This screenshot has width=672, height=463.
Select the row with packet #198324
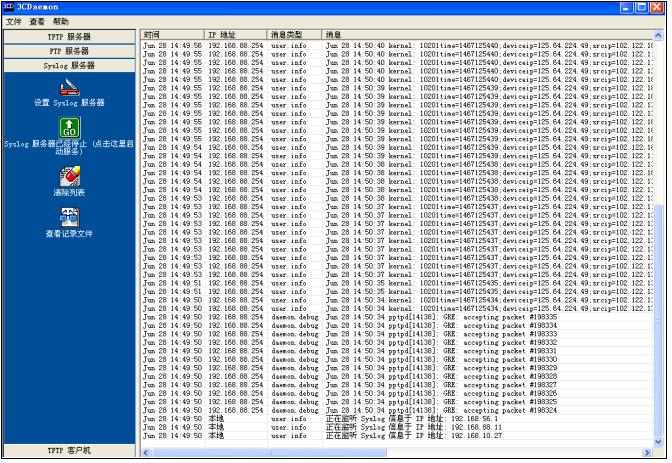[x=397, y=410]
